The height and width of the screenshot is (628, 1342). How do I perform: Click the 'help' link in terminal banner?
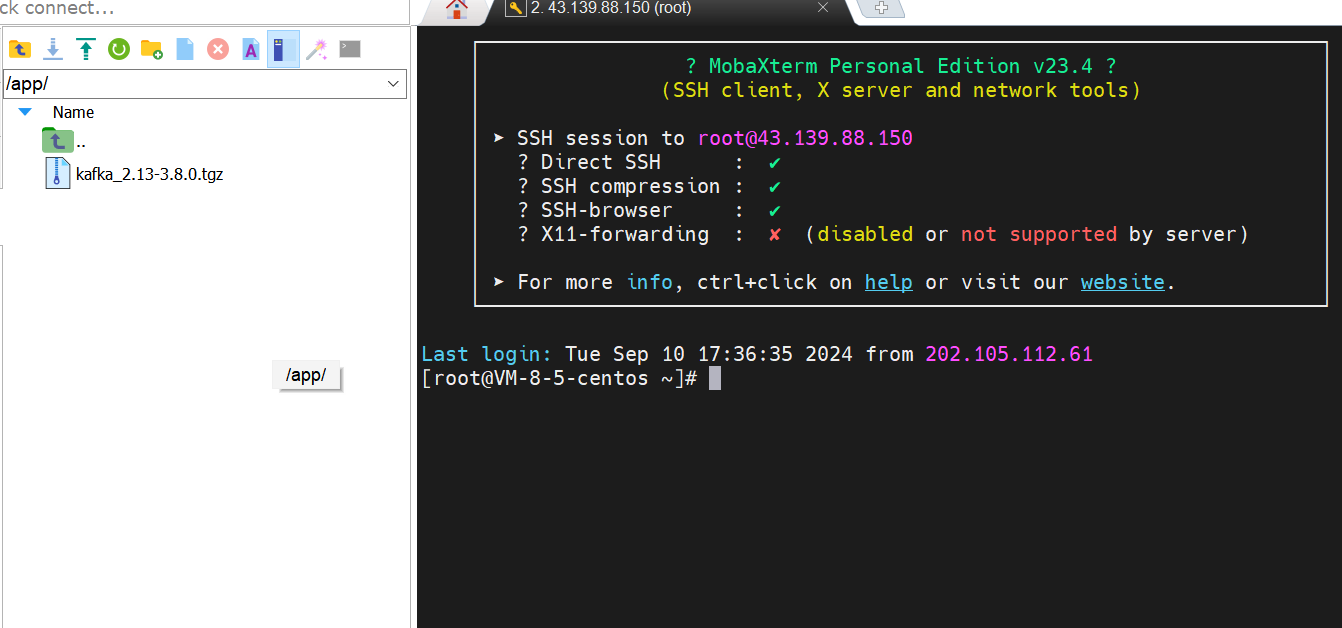tap(888, 282)
